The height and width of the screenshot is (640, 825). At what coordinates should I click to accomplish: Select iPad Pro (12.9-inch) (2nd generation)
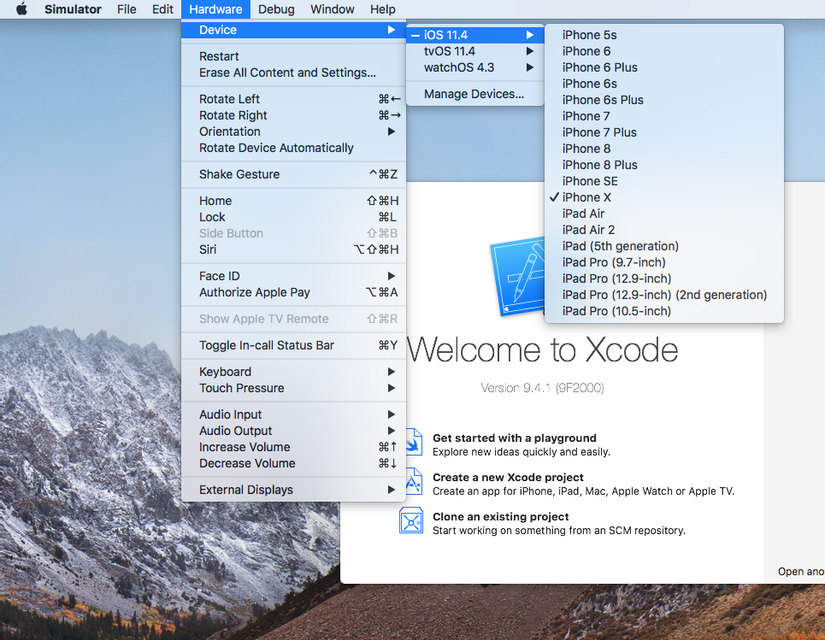click(664, 295)
